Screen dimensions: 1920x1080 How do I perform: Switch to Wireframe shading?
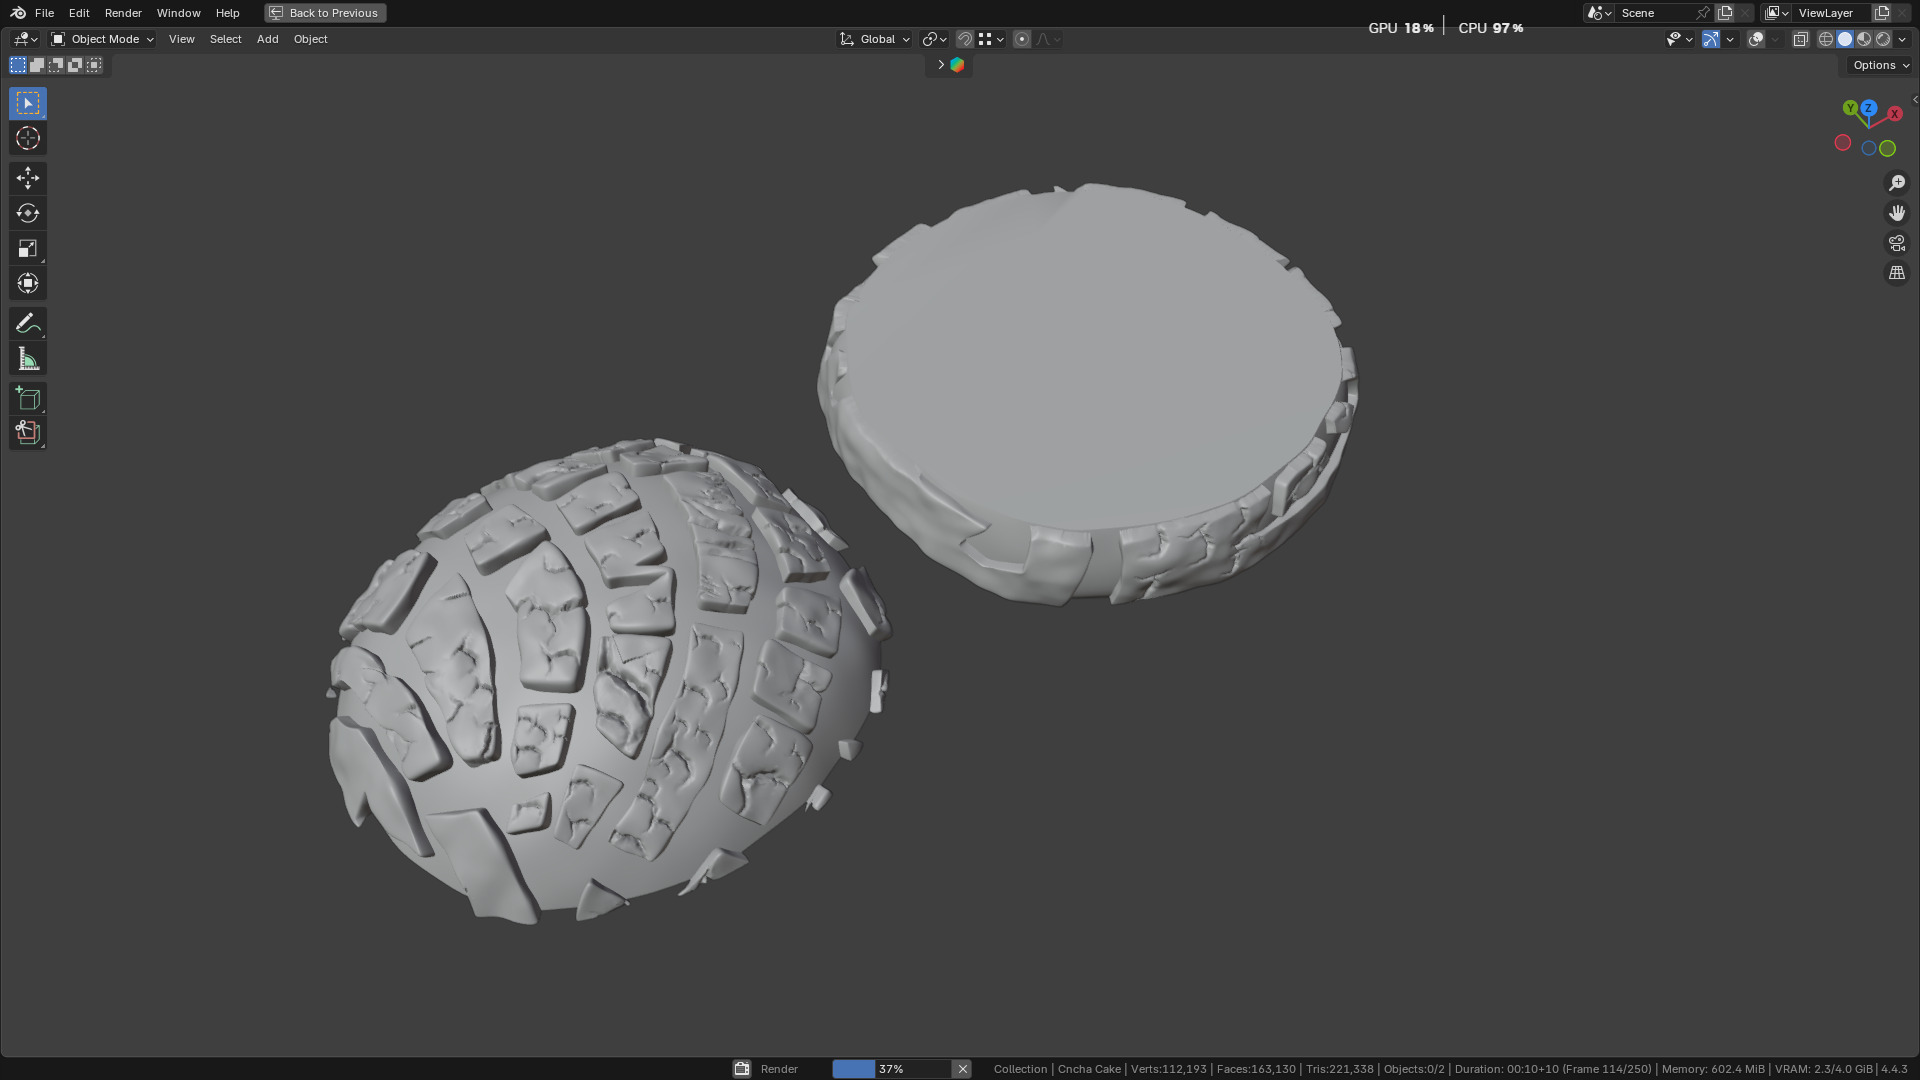tap(1826, 39)
